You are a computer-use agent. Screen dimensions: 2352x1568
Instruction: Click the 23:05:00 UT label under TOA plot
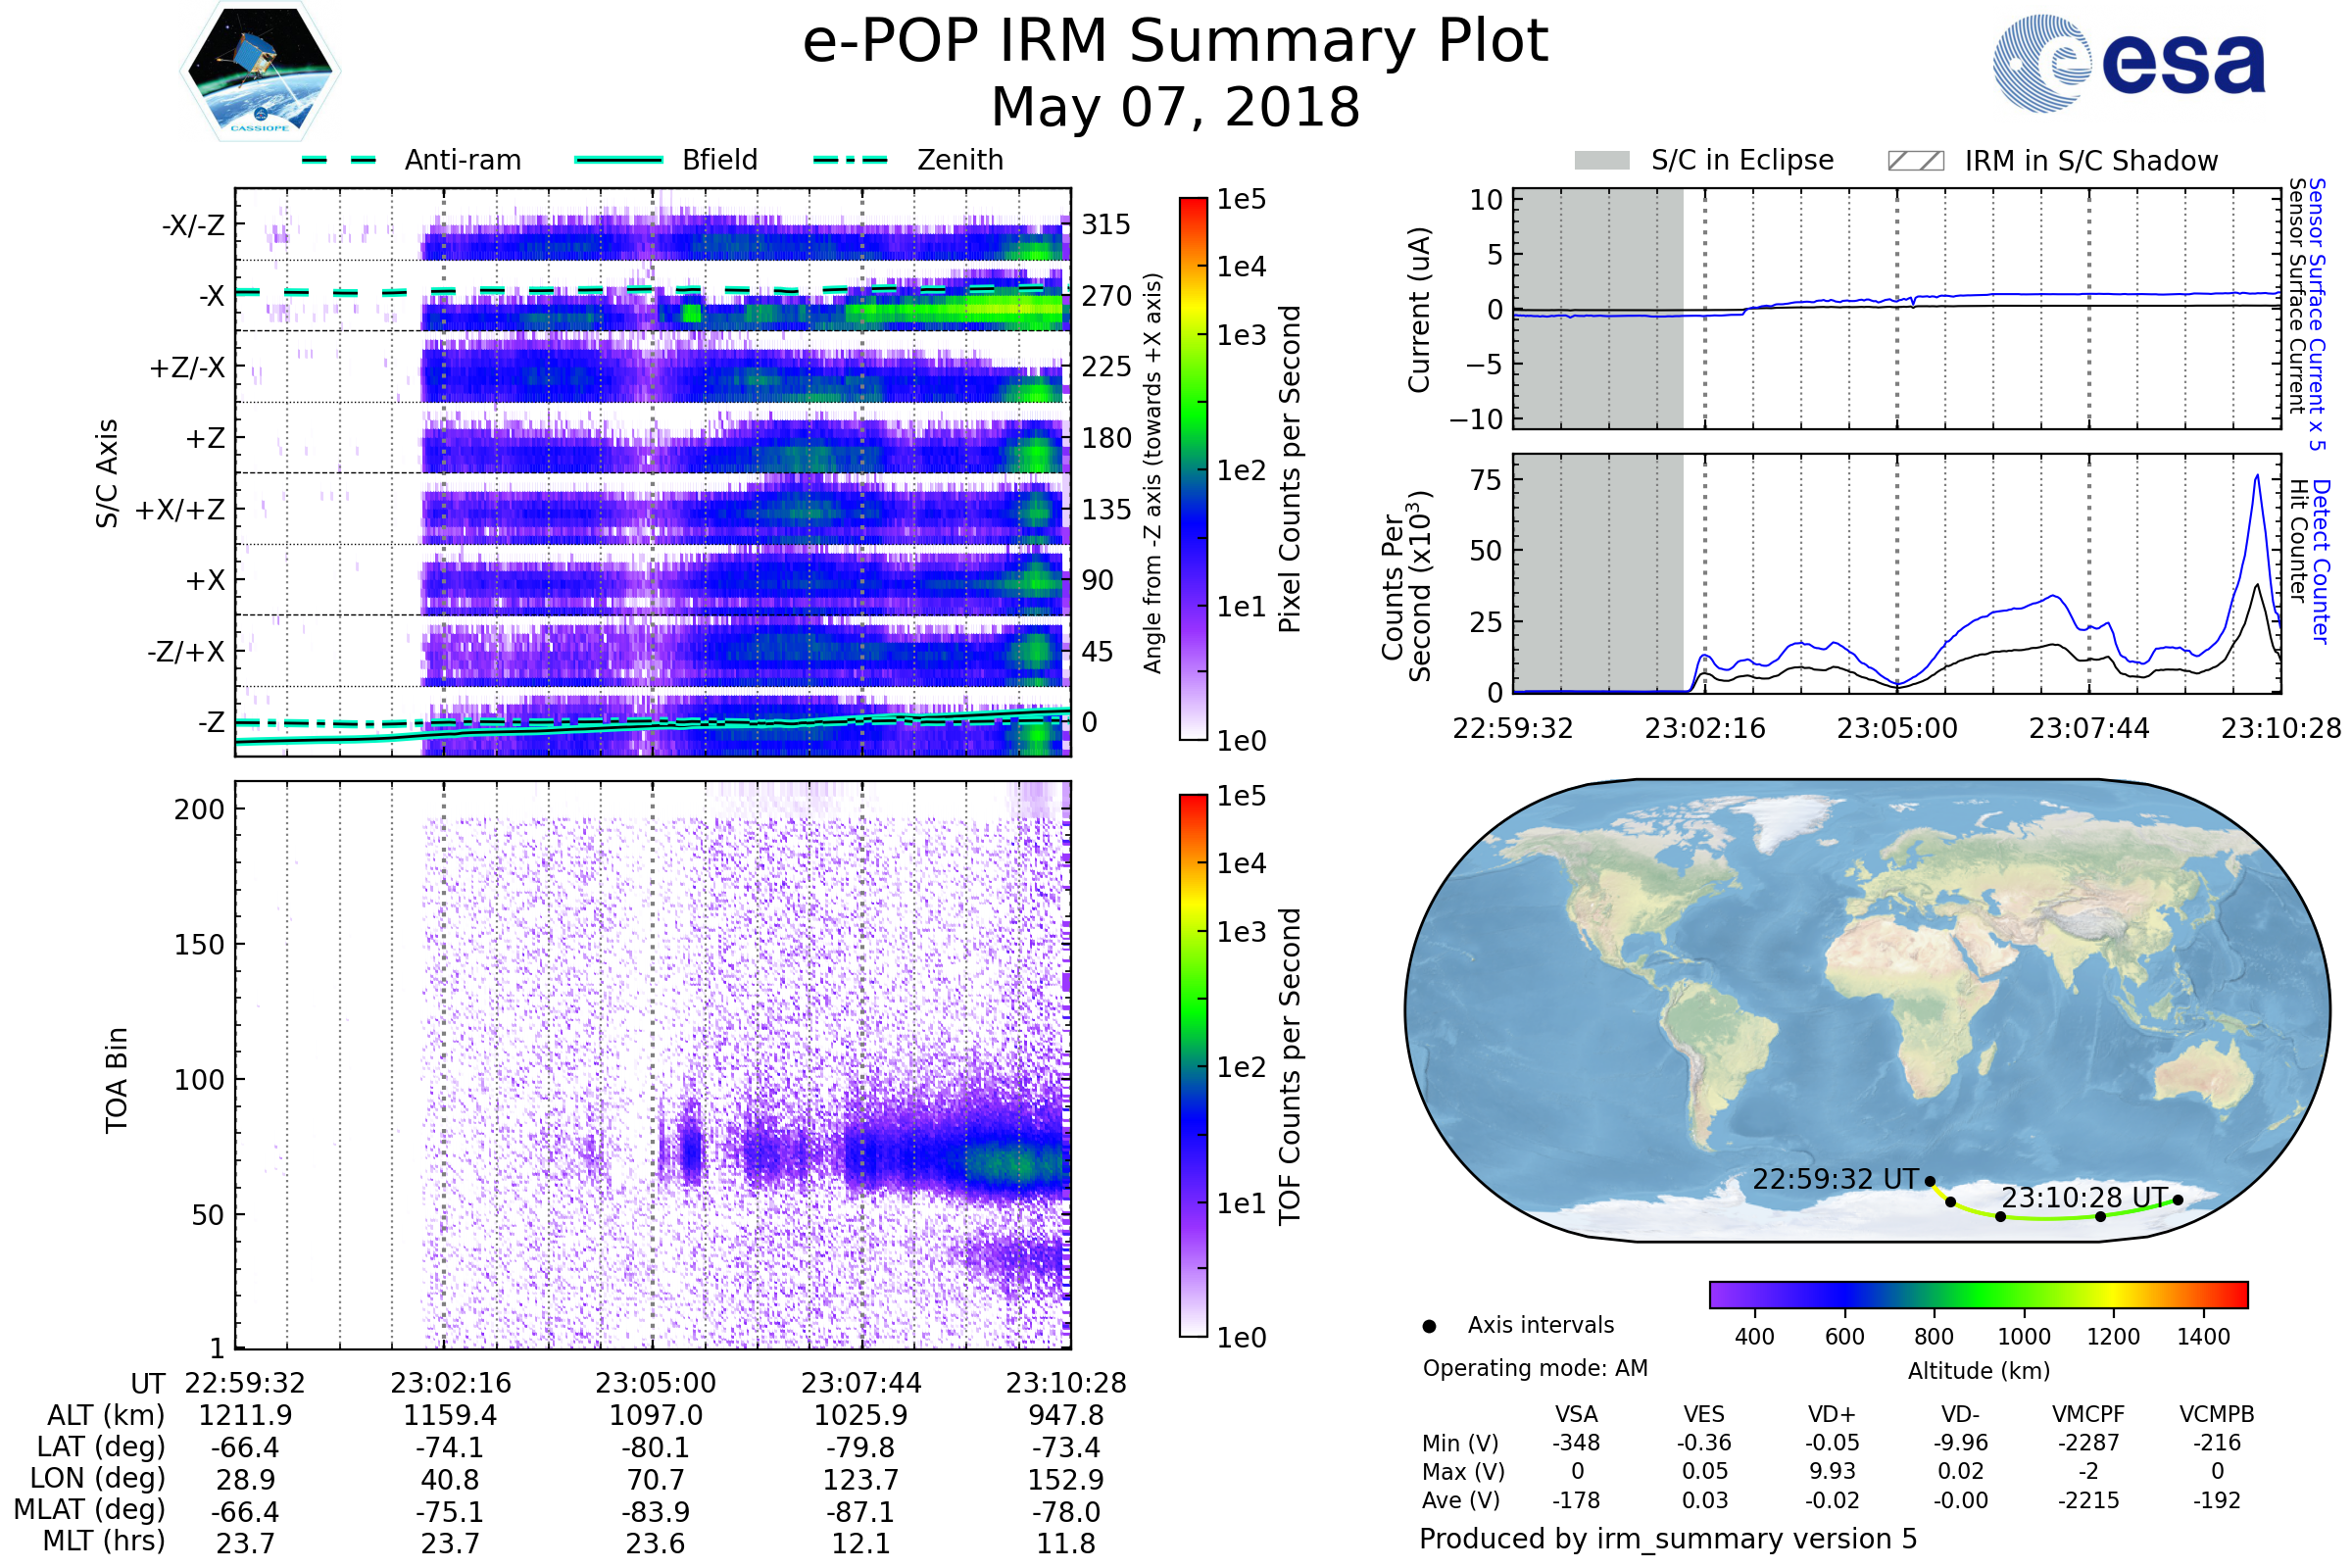[x=655, y=1383]
